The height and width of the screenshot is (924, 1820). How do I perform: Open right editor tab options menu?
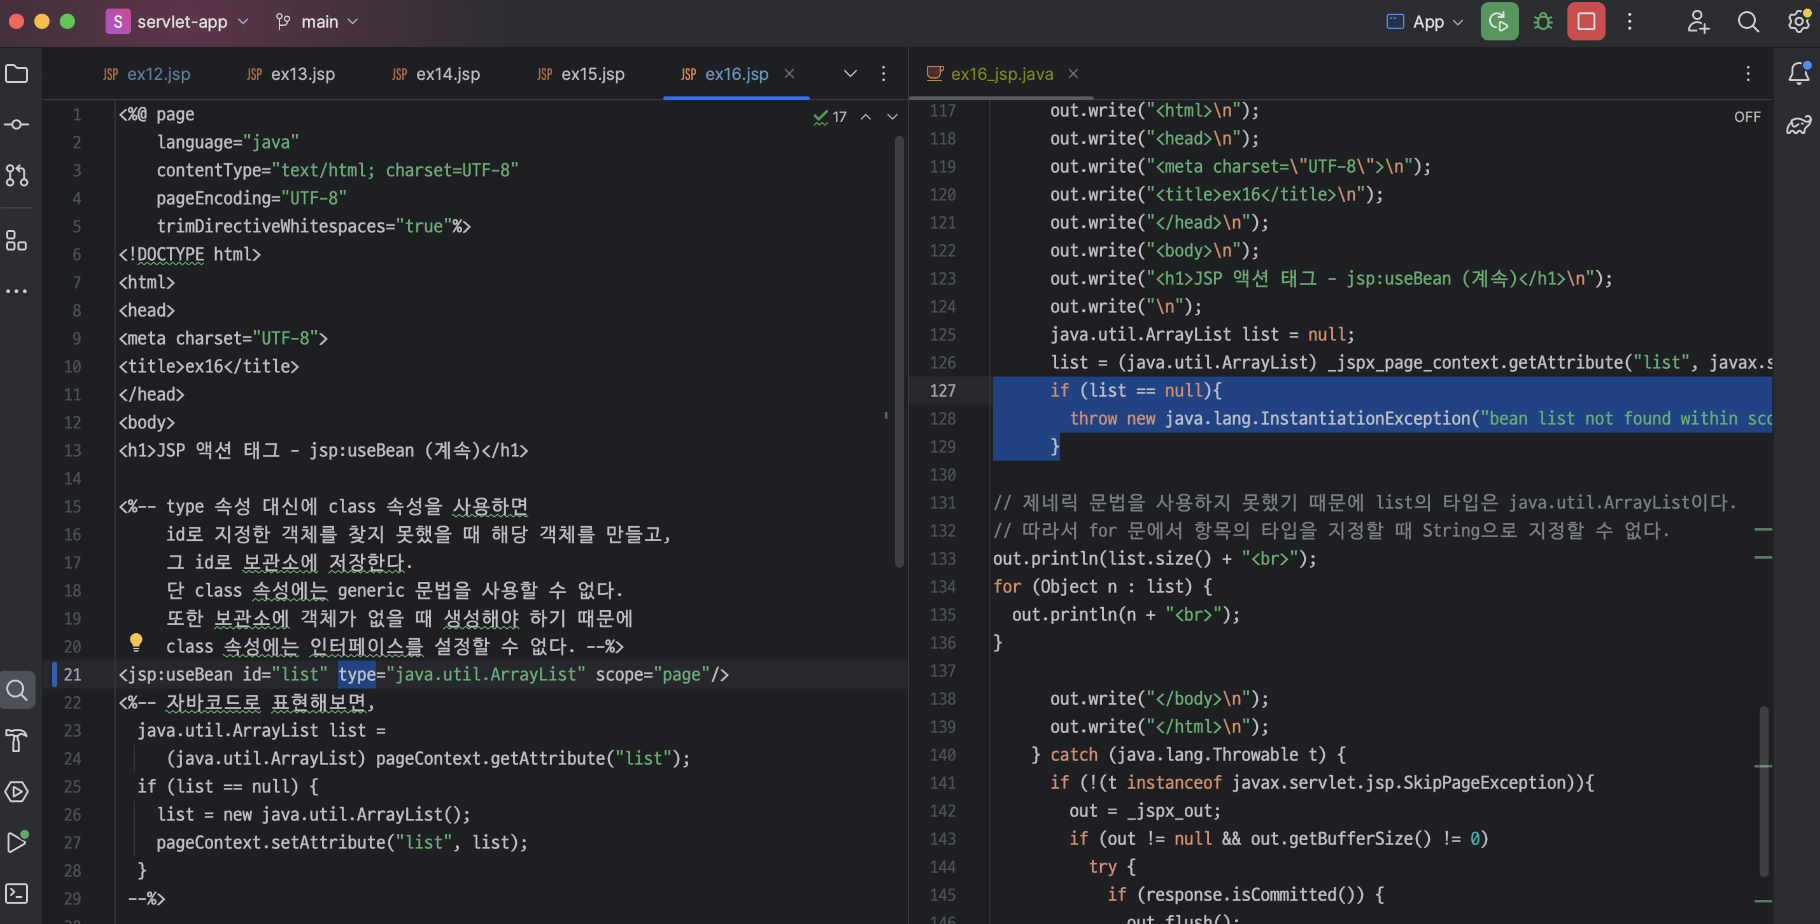point(1748,74)
